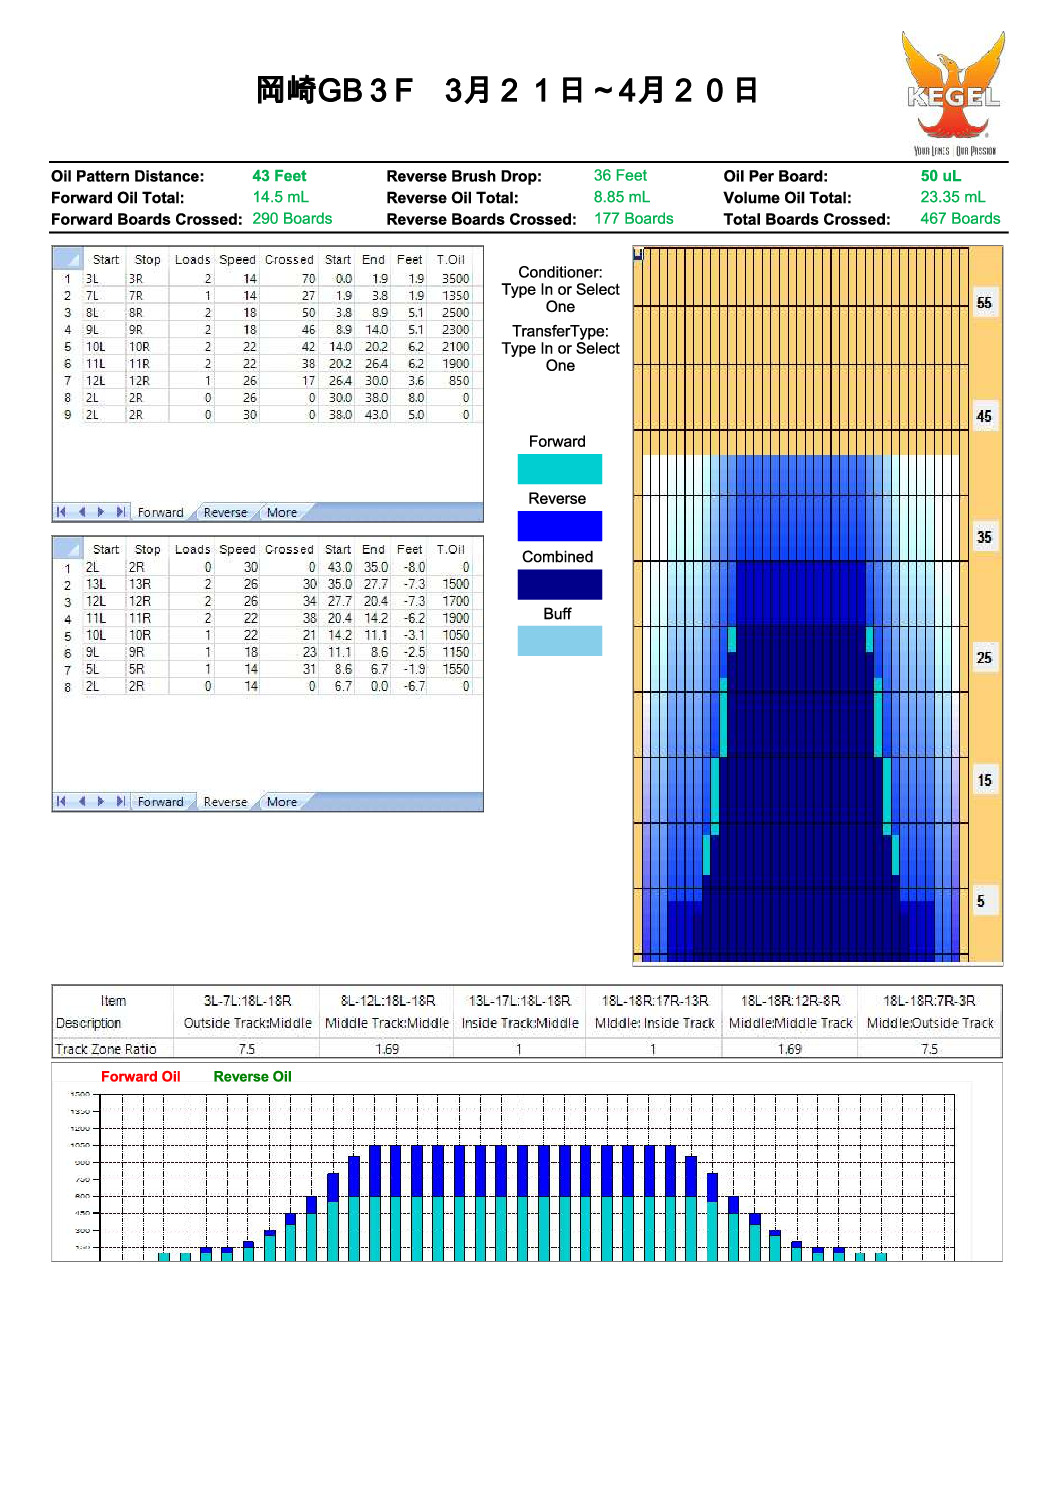Click the first-record arrow in the lower table navigator
This screenshot has width=1058, height=1497.
(x=61, y=801)
